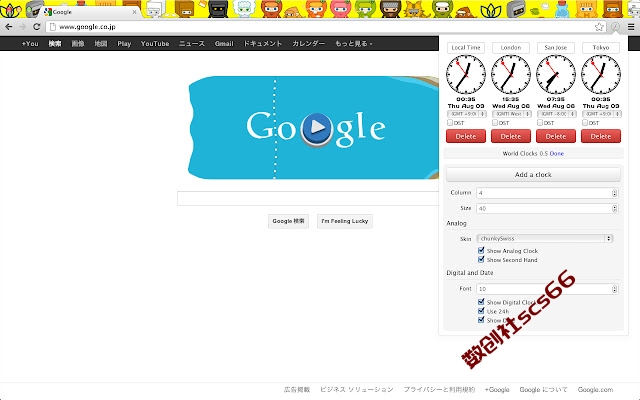Click I'm Feeling Lucky button
Image resolution: width=640 pixels, height=400 pixels.
344,221
